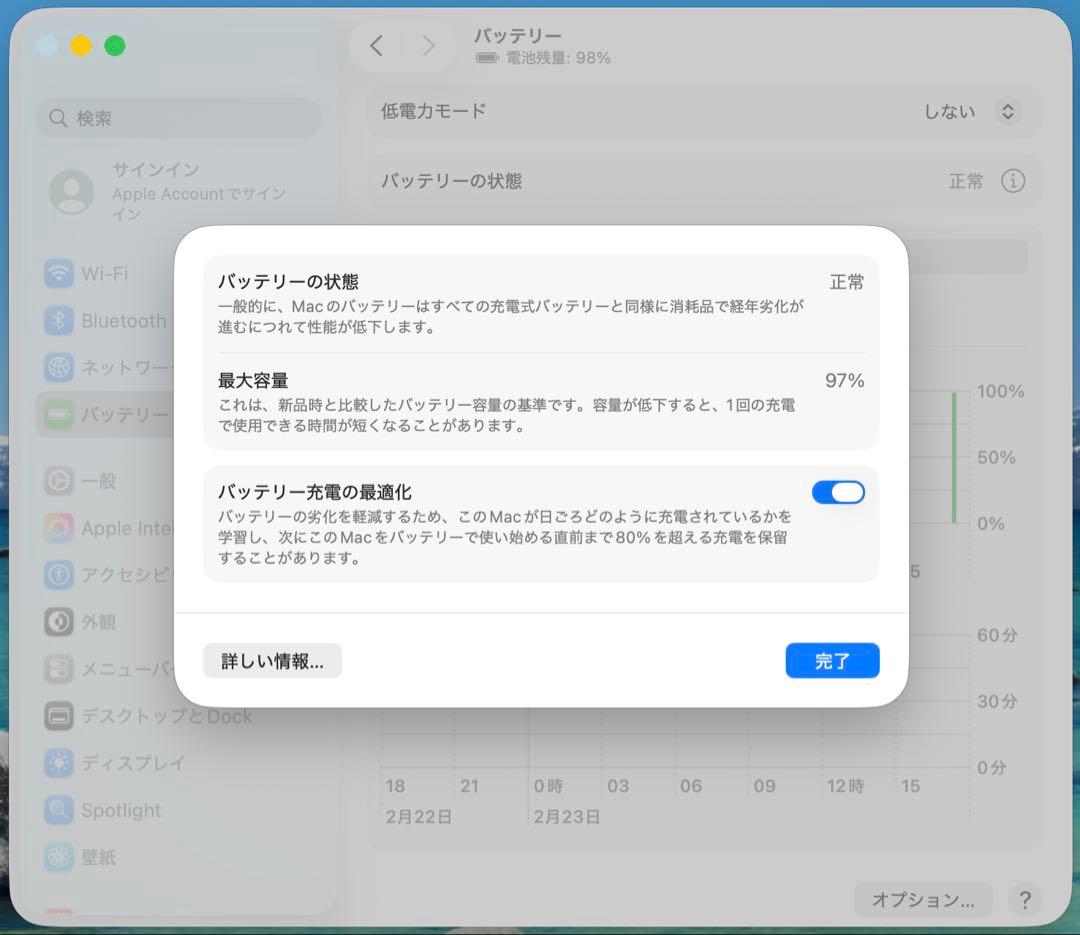The image size is (1080, 935).
Task: Select the Spotlight sidebar icon
Action: click(60, 810)
